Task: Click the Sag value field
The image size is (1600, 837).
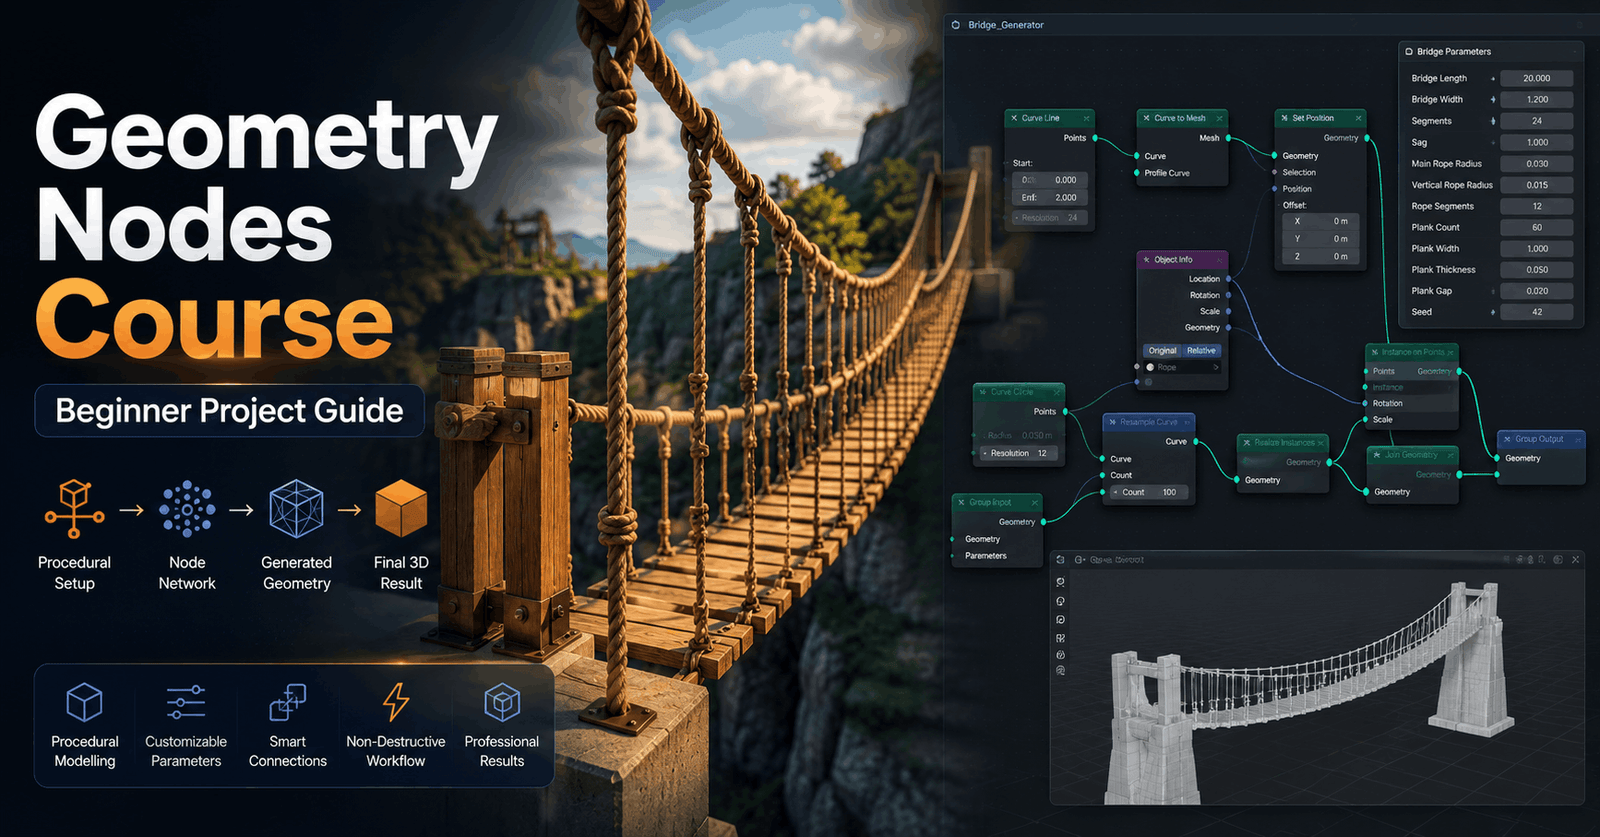Action: pos(1537,142)
